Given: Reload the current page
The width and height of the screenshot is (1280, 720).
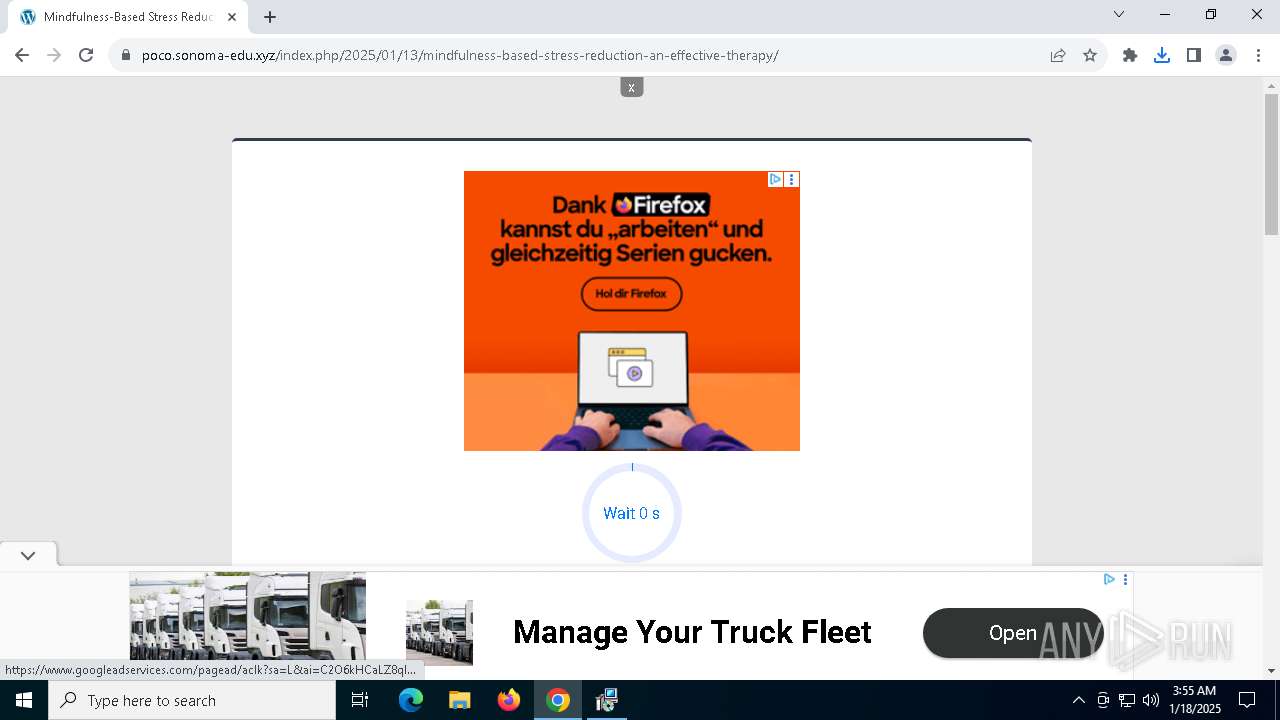Looking at the screenshot, I should [x=86, y=55].
